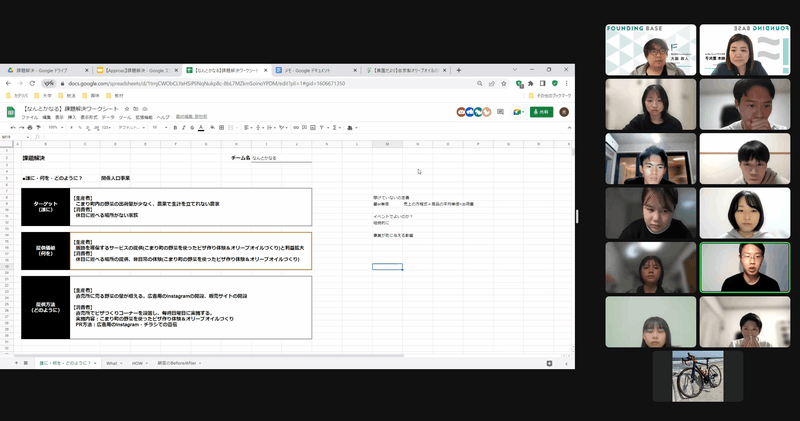800x421 pixels.
Task: Add a new sheet with plus button
Action: pyautogui.click(x=16, y=363)
